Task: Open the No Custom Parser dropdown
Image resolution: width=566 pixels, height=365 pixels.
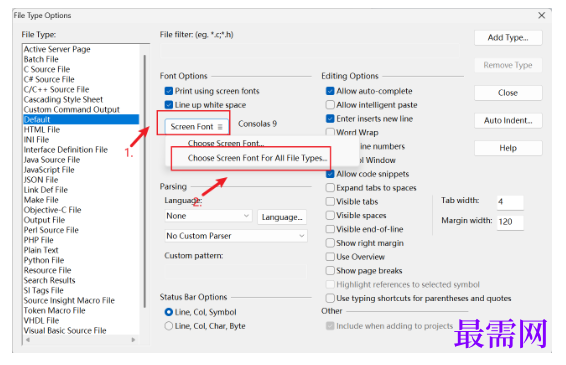Action: 236,236
